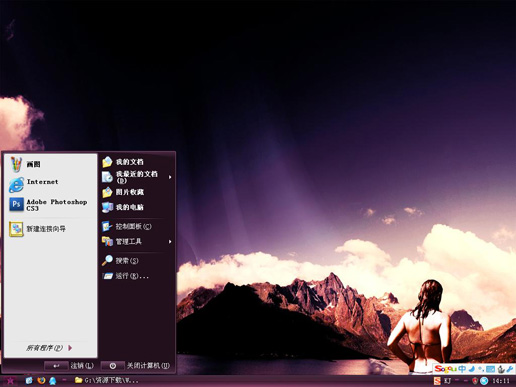Click the red shield tray icon
The width and height of the screenshot is (516, 387).
click(x=475, y=381)
